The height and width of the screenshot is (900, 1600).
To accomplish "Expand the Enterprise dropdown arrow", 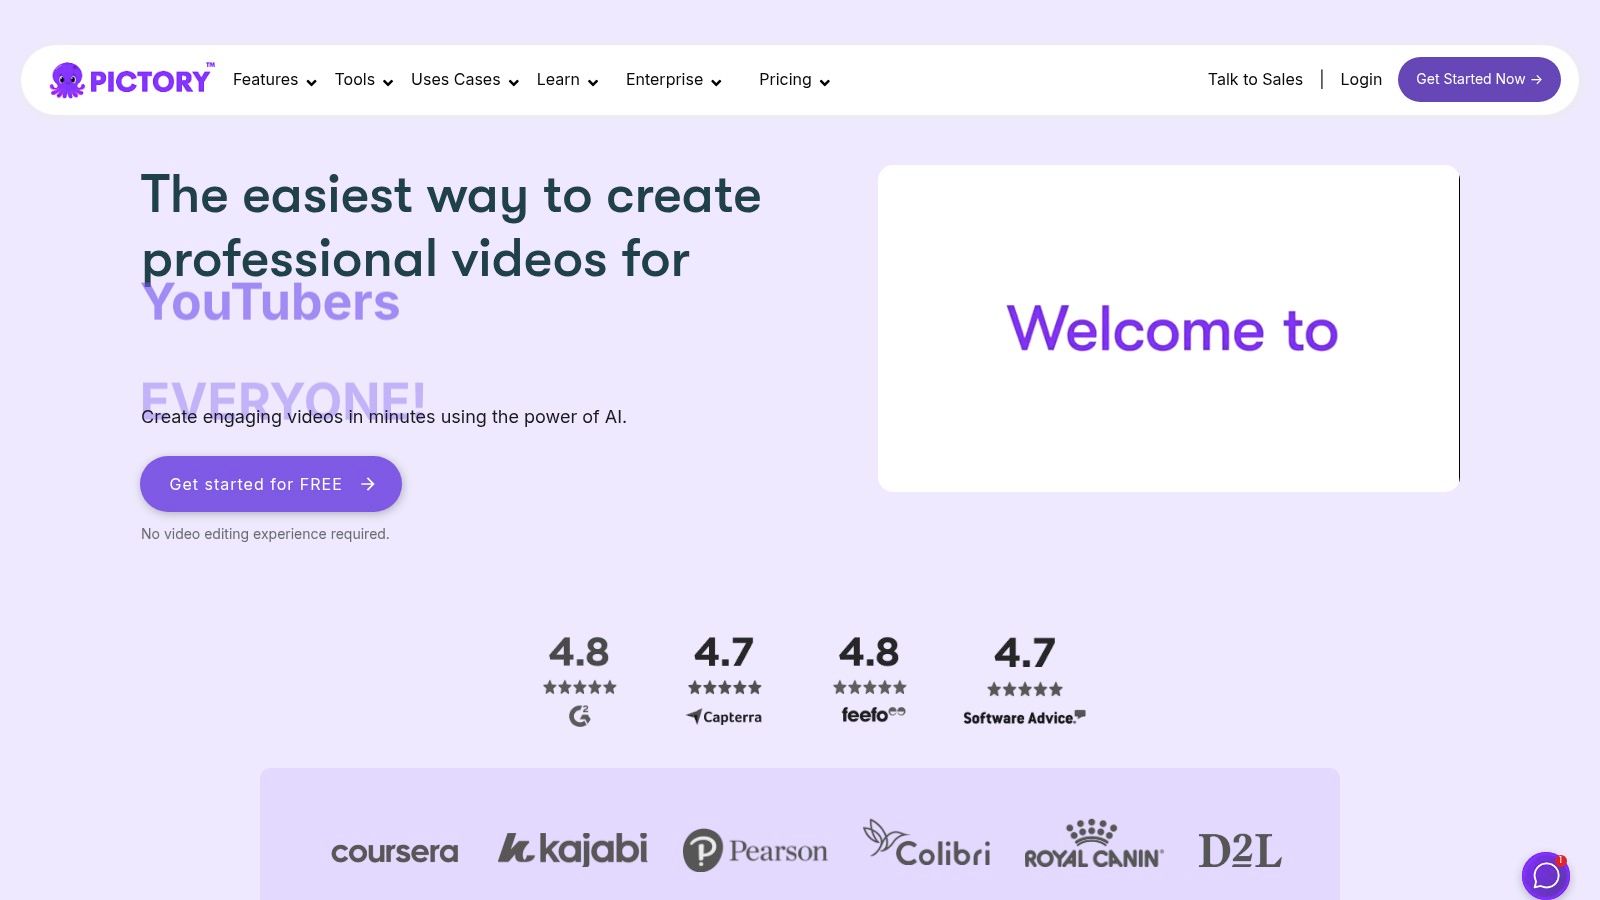I will [x=716, y=82].
